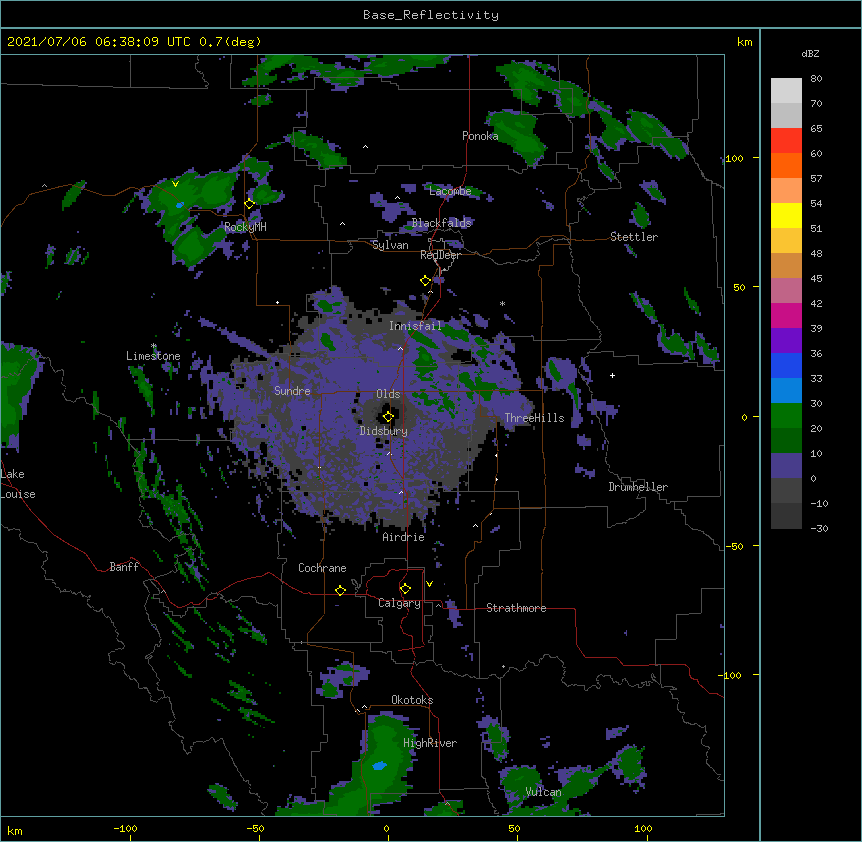Select the Stettler label
Screen dimensions: 862x842
[x=634, y=237]
